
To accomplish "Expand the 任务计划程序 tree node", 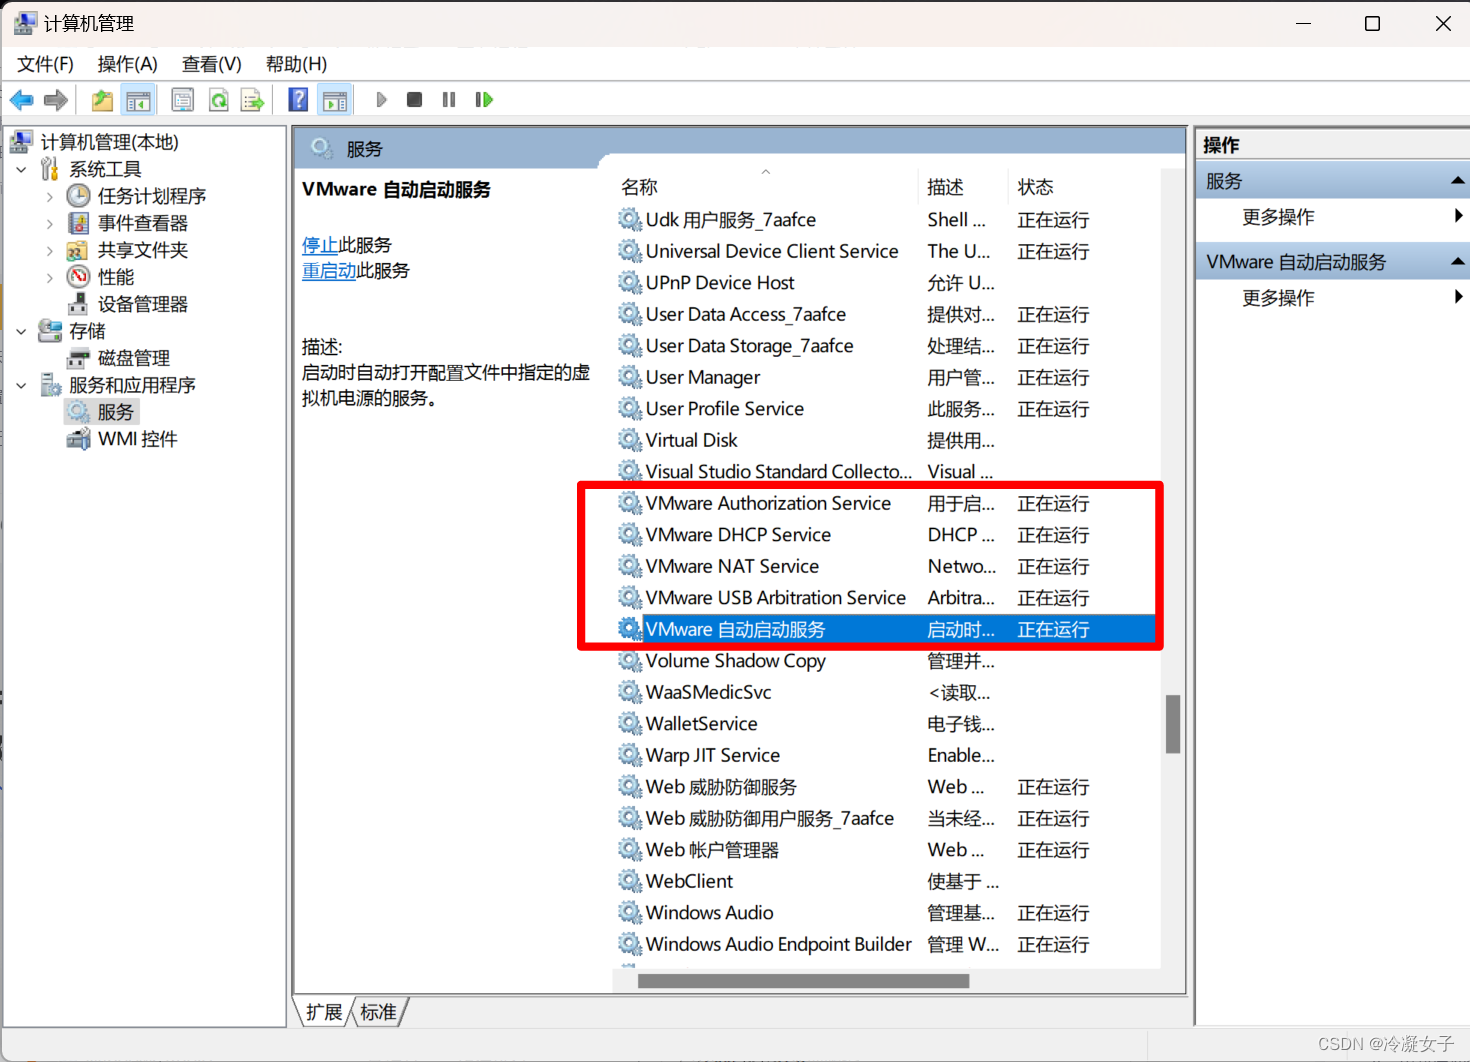I will tap(49, 196).
